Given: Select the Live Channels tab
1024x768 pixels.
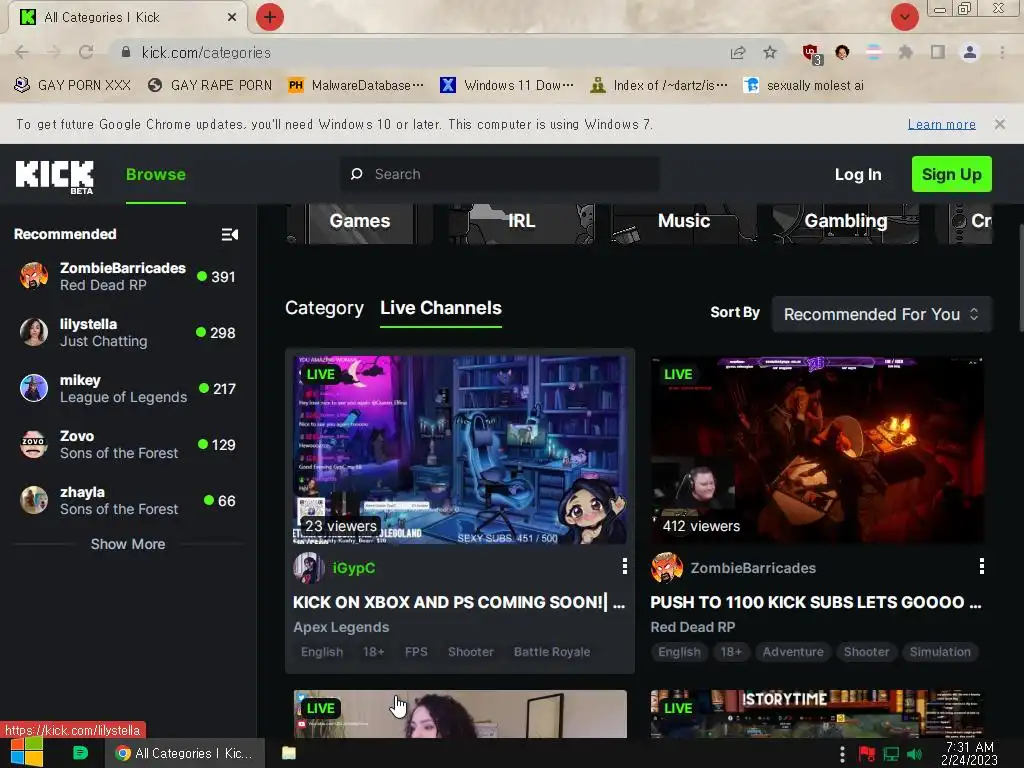Looking at the screenshot, I should click(x=441, y=308).
